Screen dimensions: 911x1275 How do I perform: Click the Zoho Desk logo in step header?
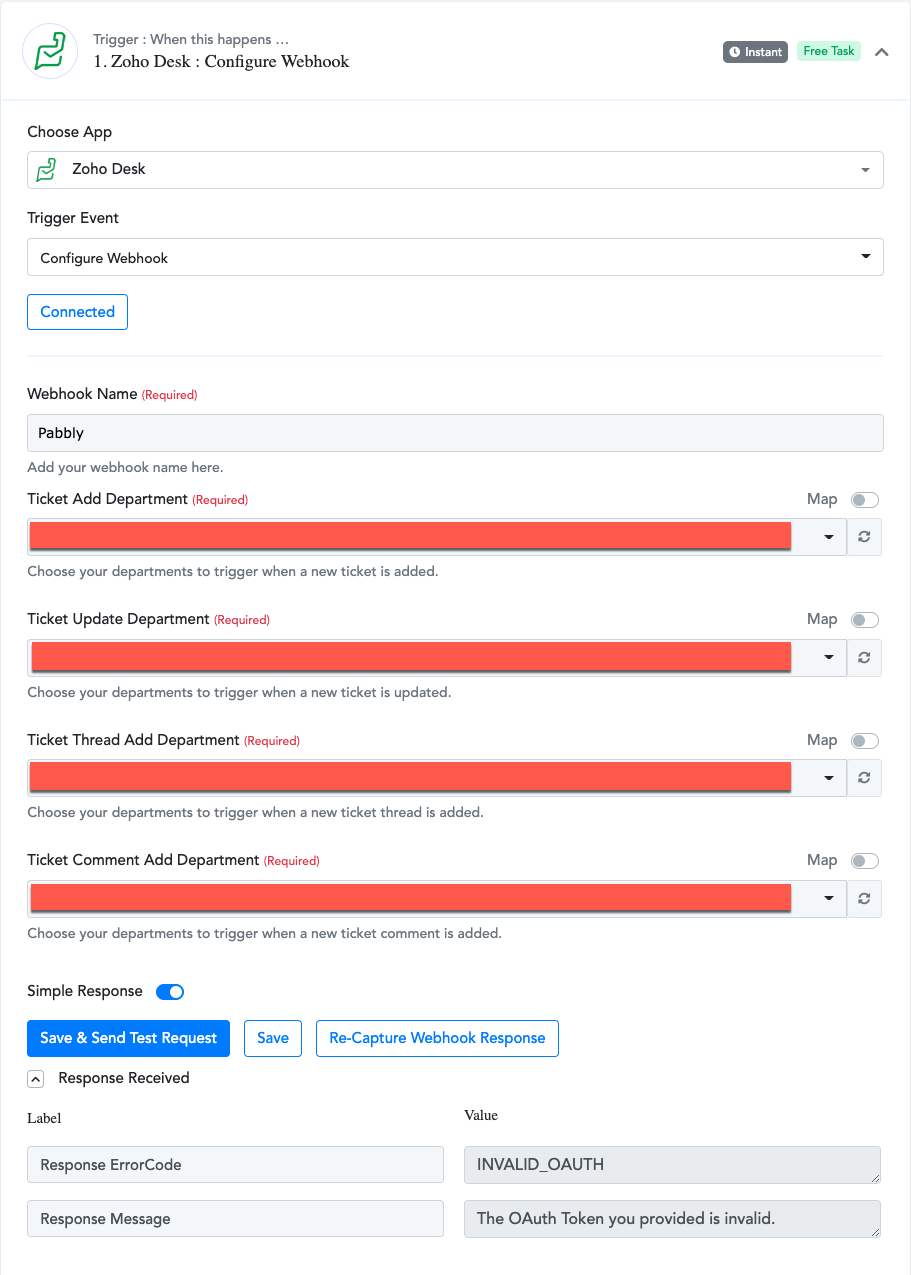pos(50,51)
